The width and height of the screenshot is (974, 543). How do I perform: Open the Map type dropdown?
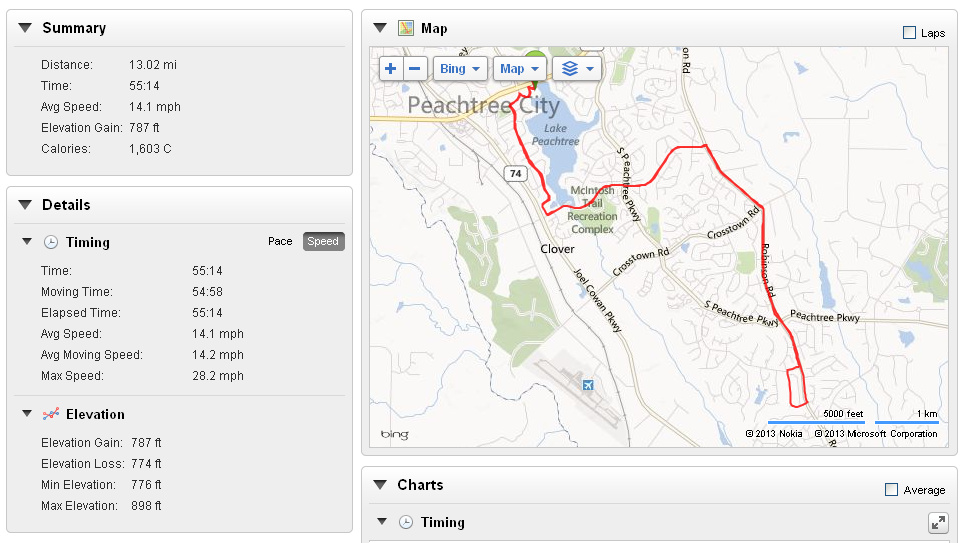click(x=519, y=69)
